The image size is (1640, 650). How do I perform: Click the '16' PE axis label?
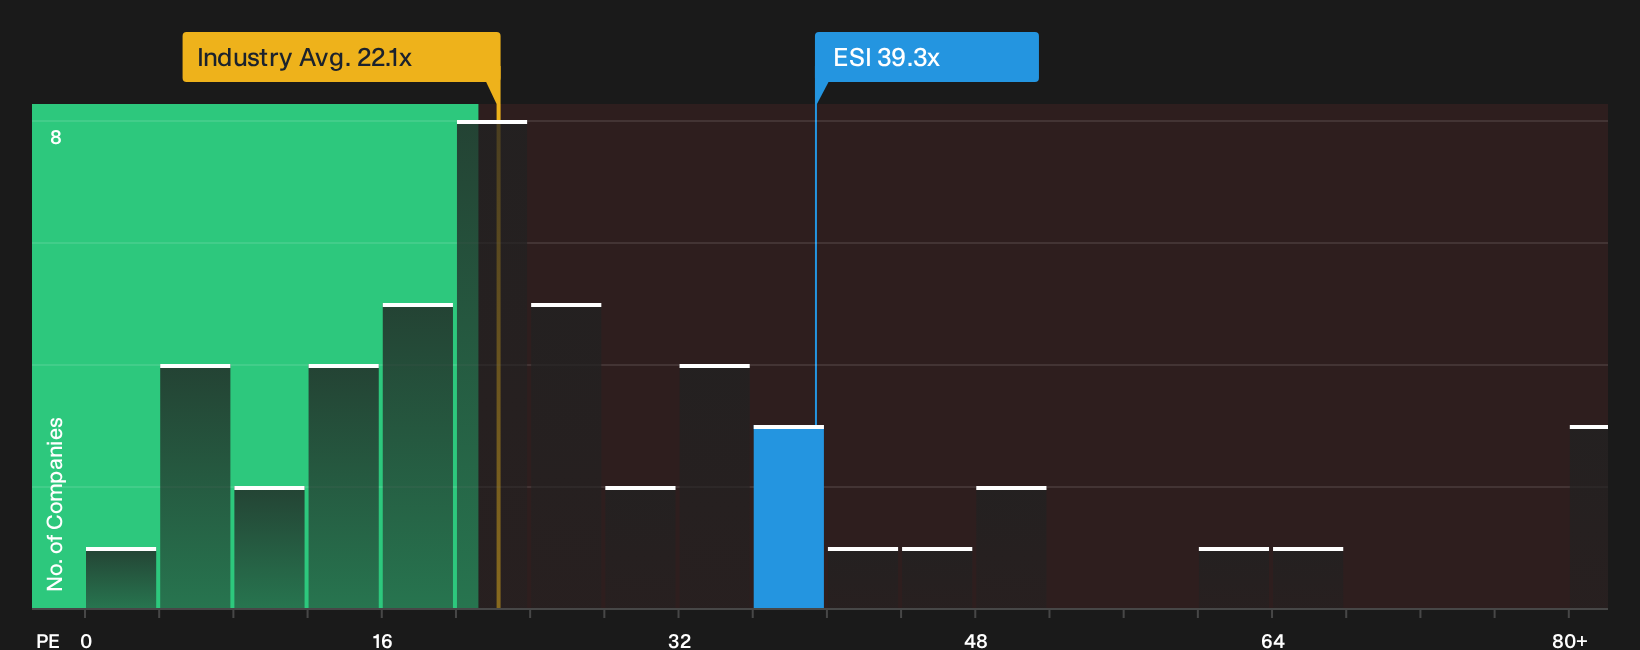pos(382,640)
